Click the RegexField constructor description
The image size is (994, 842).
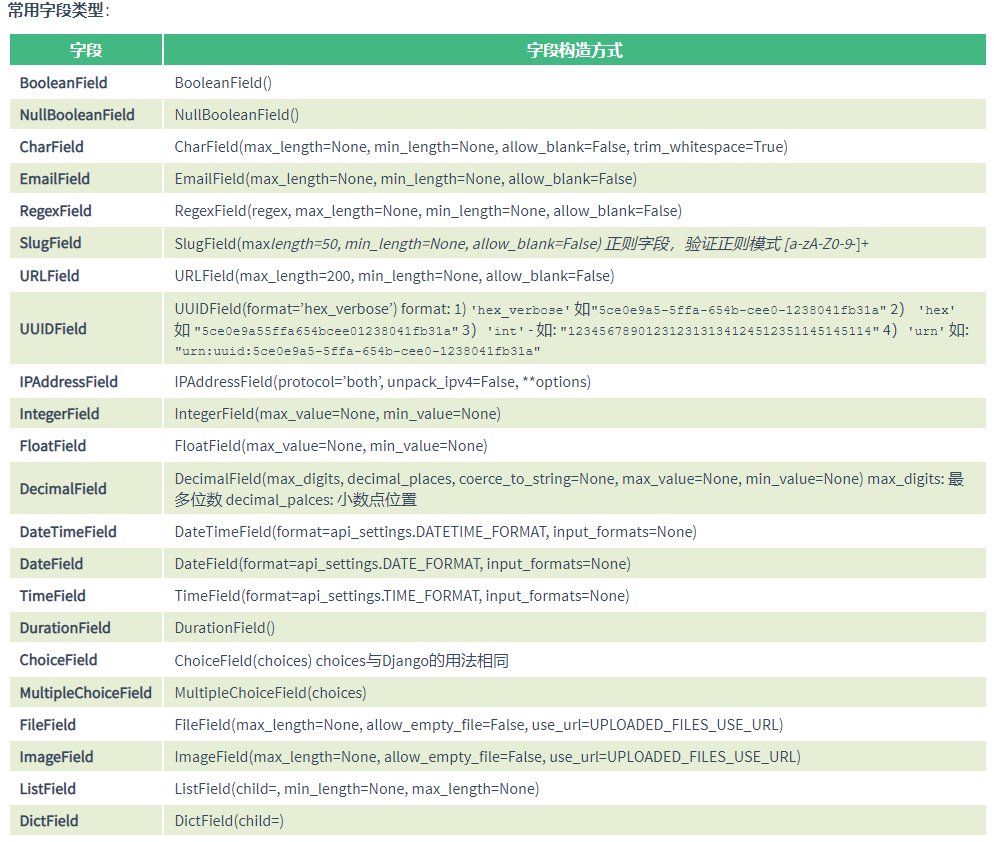click(428, 211)
